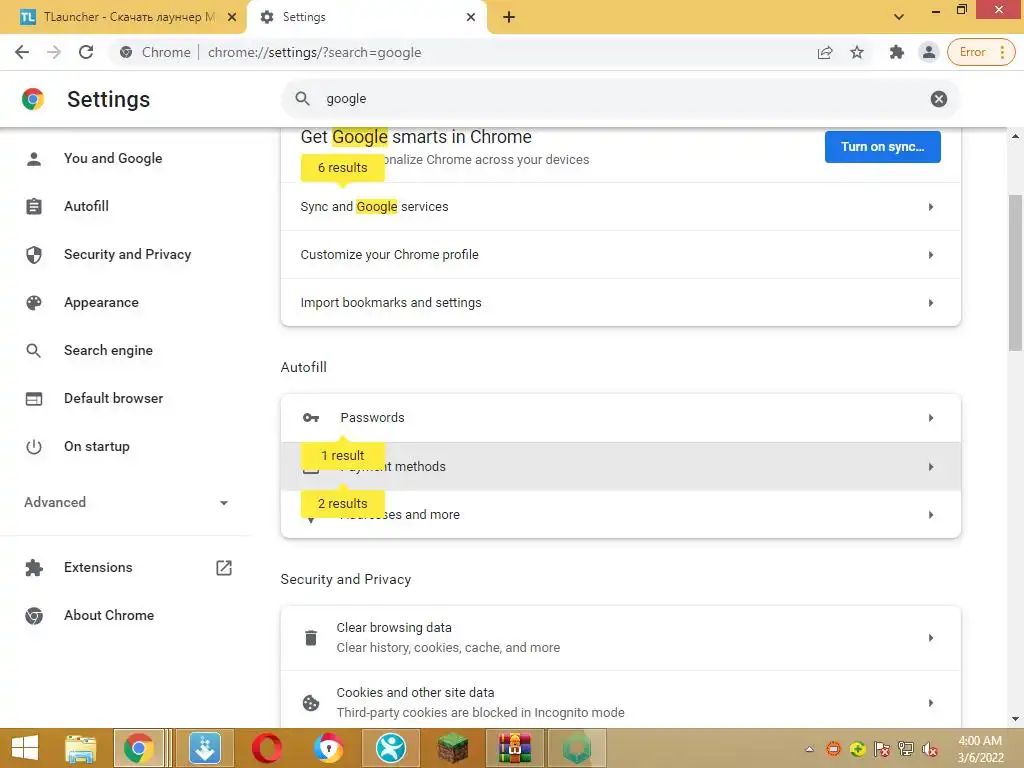1024x768 pixels.
Task: Click the share page icon in address bar
Action: pos(825,52)
